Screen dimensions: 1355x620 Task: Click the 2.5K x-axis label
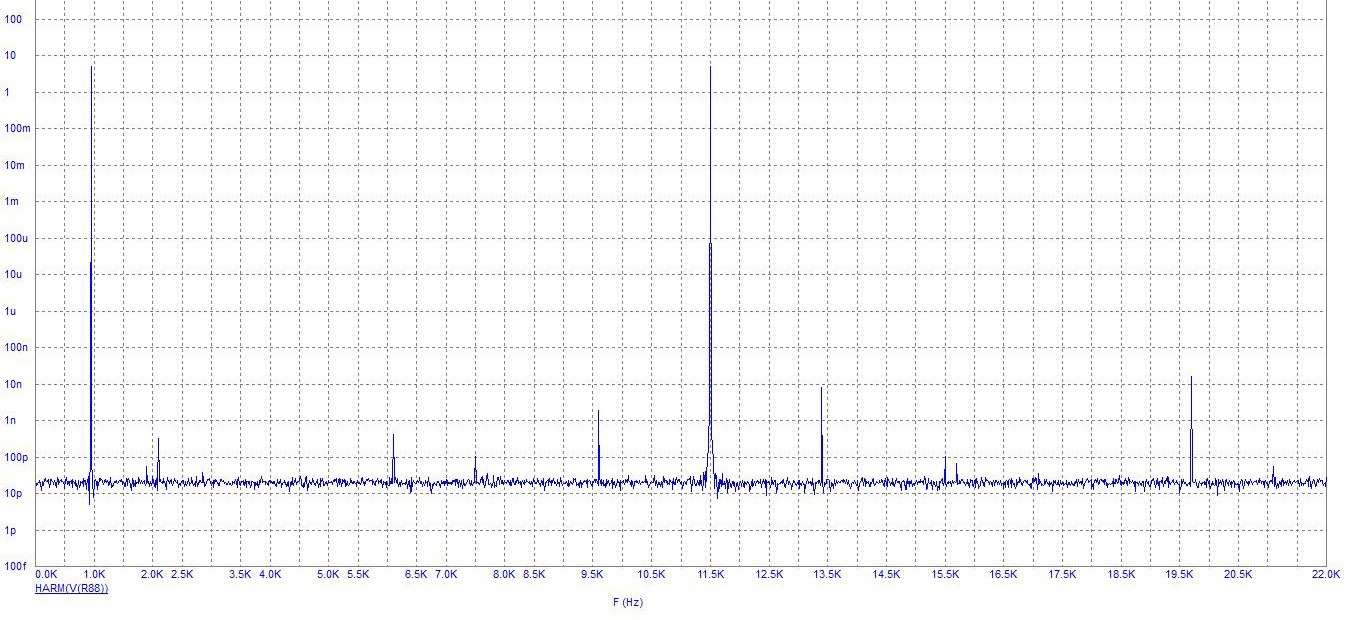[x=182, y=575]
